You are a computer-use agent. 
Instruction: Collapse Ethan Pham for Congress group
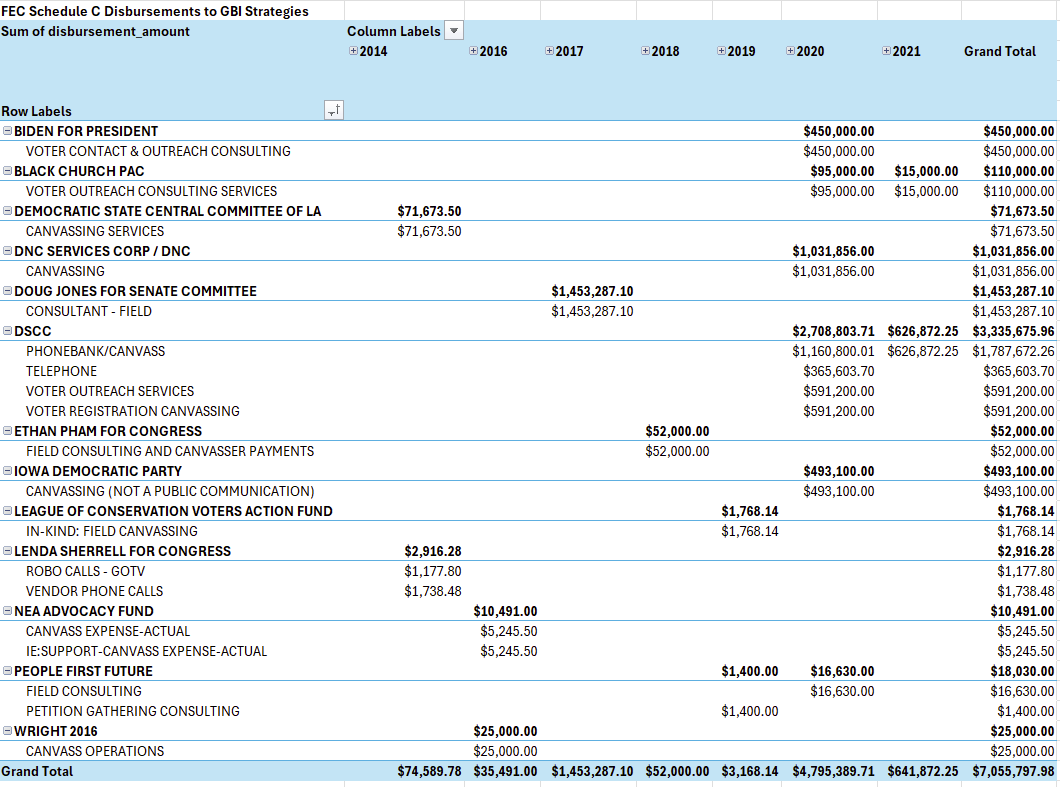point(7,431)
